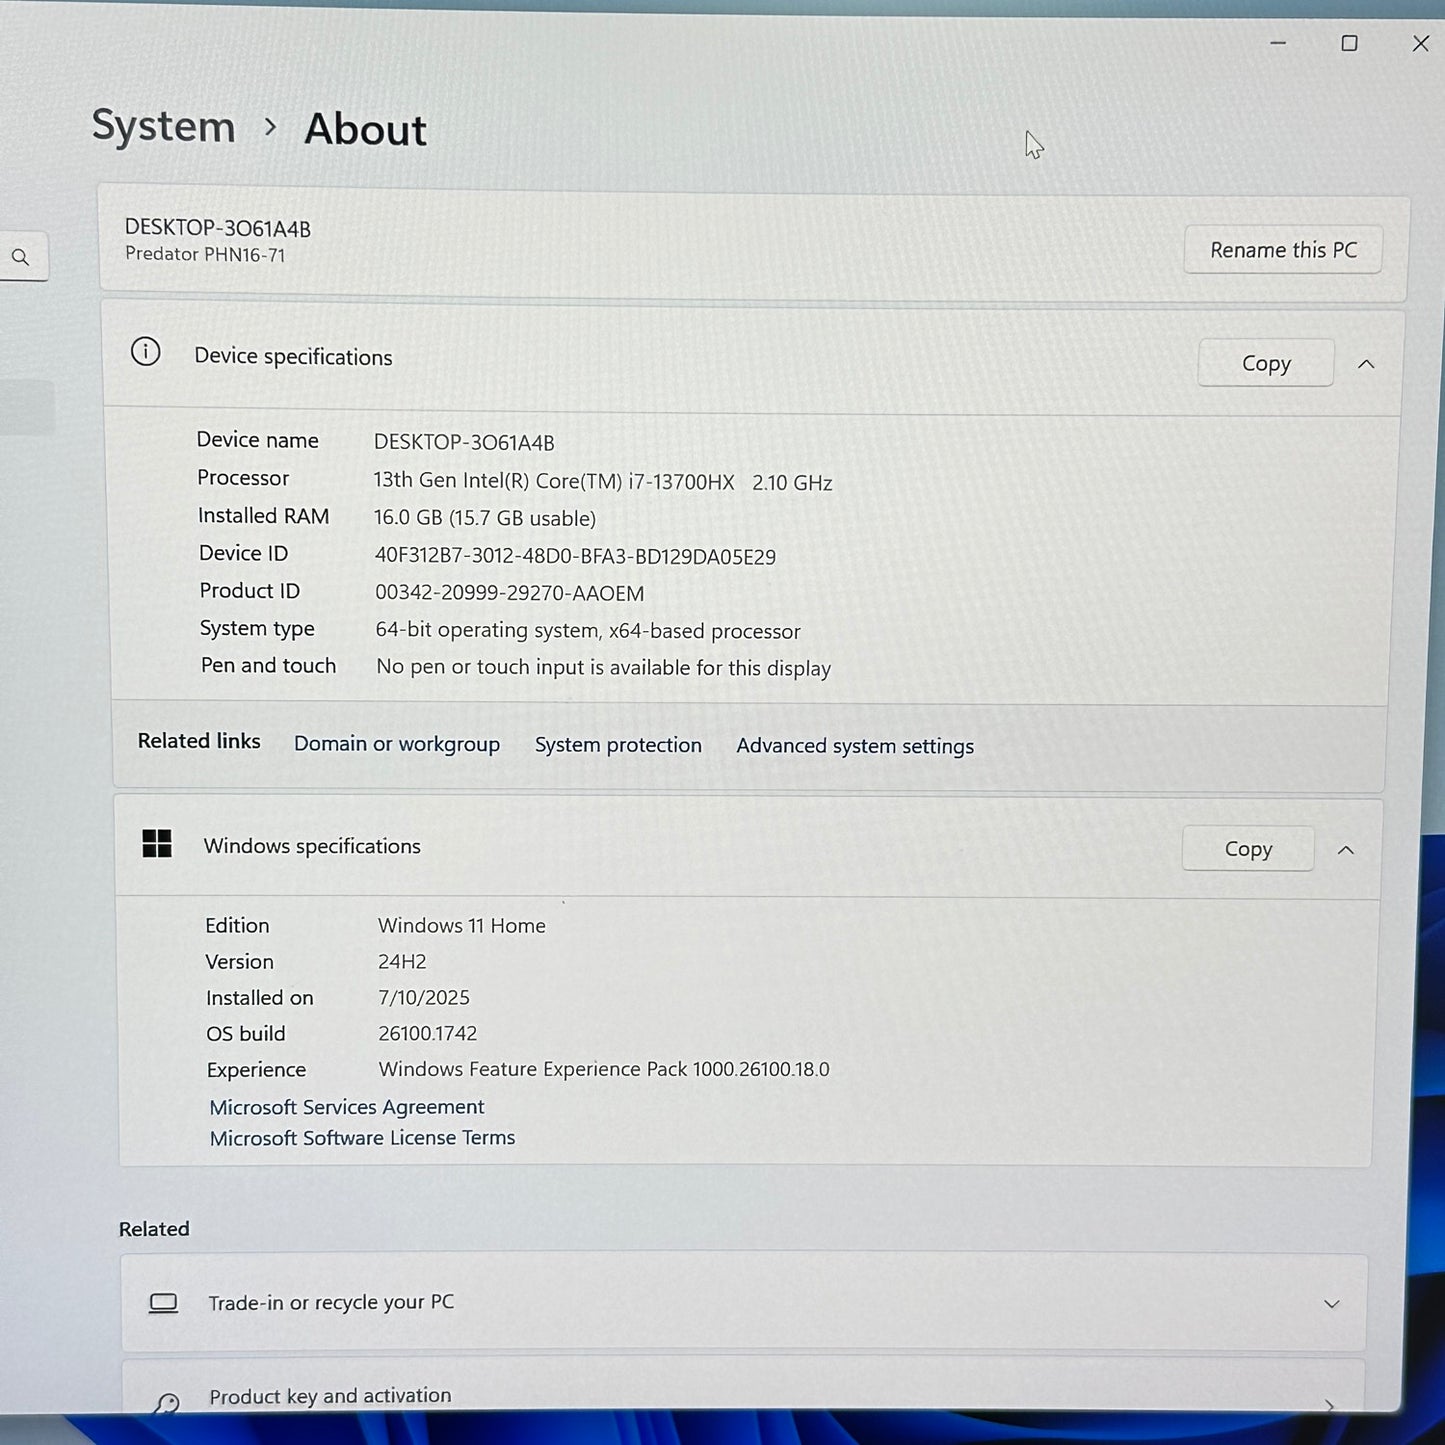This screenshot has height=1445, width=1445.
Task: Minimize the Settings window
Action: 1278,43
